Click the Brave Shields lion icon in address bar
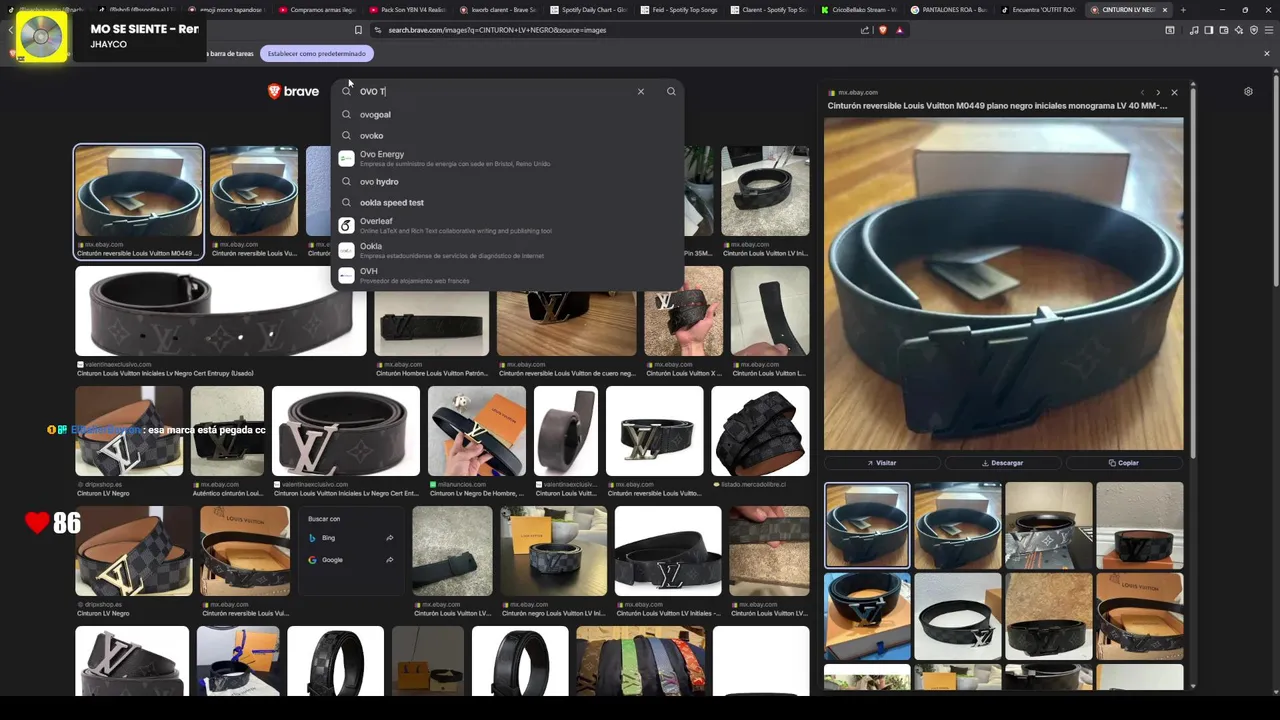Viewport: 1280px width, 720px height. pyautogui.click(x=882, y=30)
